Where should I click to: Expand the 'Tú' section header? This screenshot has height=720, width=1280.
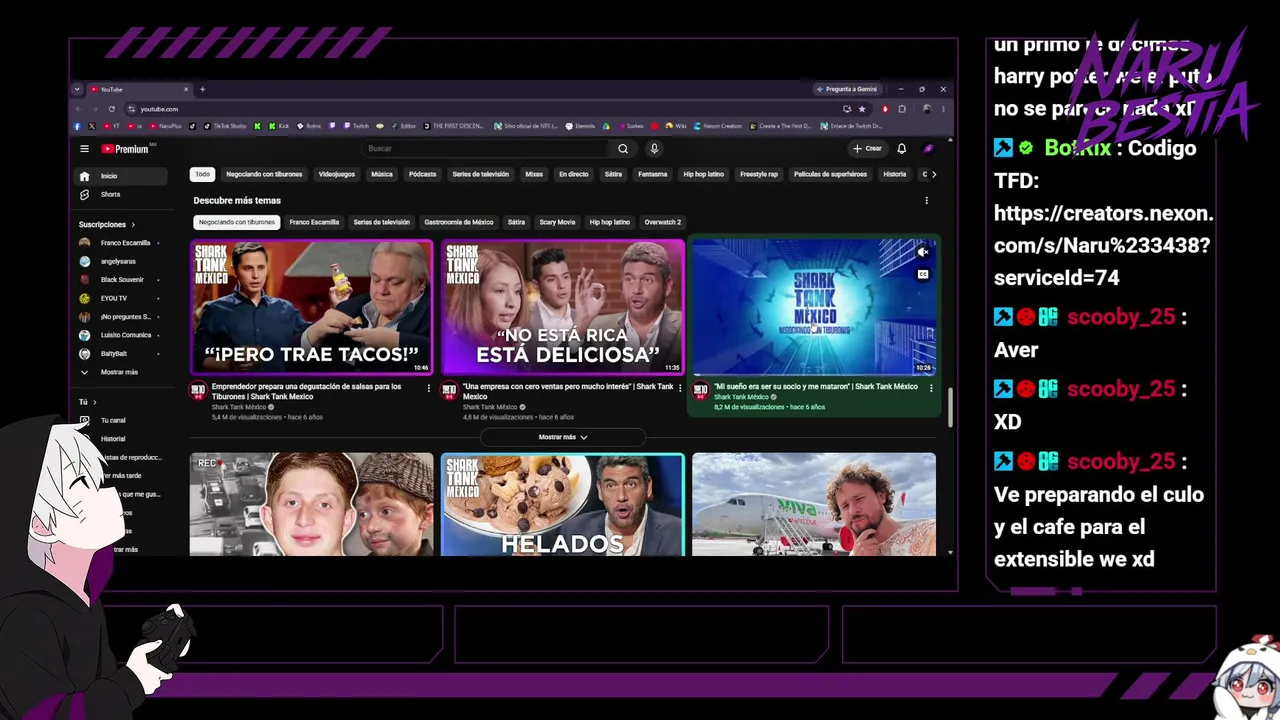point(87,402)
